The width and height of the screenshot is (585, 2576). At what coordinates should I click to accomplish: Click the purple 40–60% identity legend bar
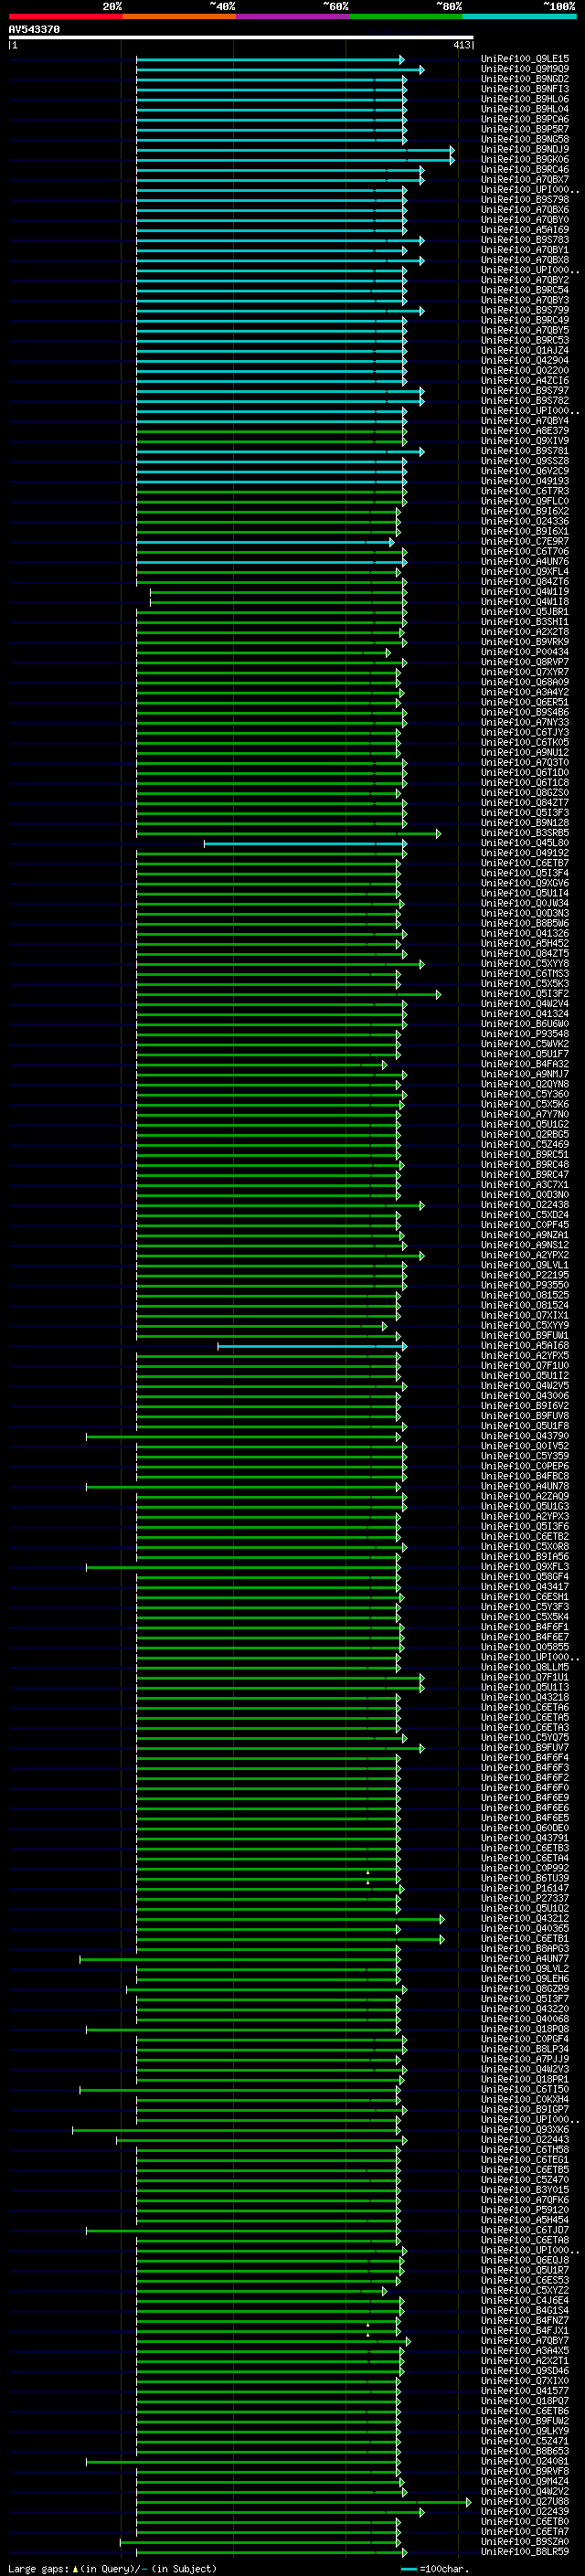point(292,16)
